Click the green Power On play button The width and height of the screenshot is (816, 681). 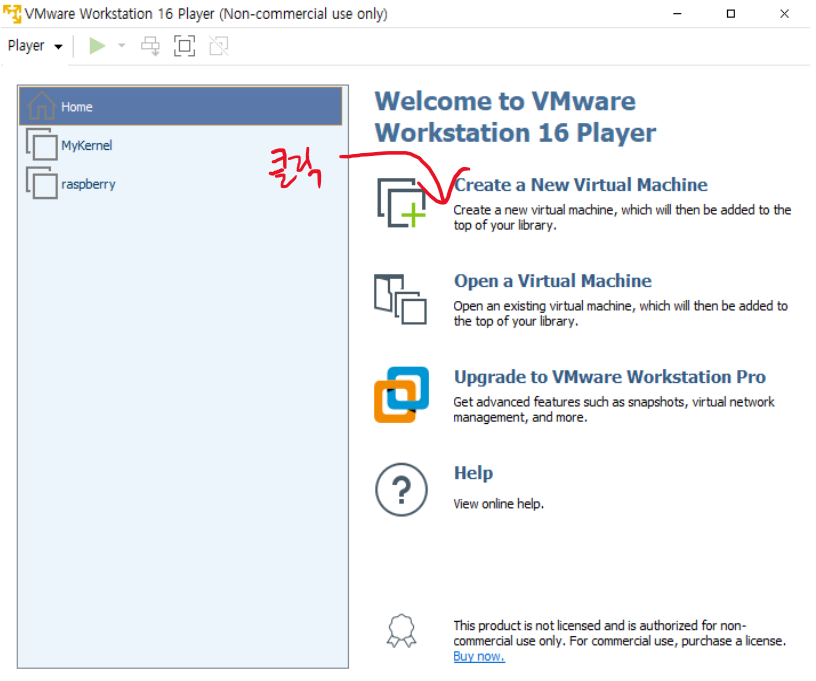pos(97,46)
